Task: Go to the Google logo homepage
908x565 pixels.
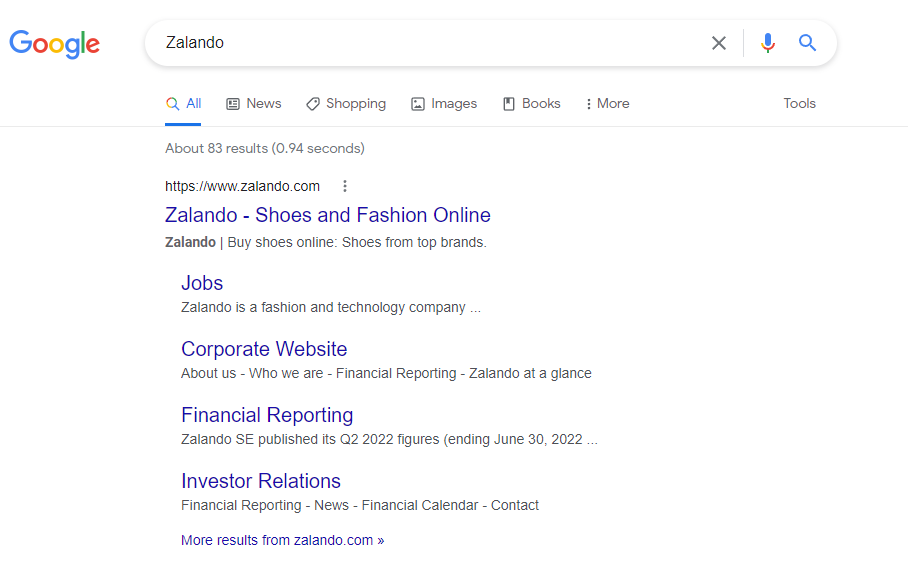Action: coord(54,44)
